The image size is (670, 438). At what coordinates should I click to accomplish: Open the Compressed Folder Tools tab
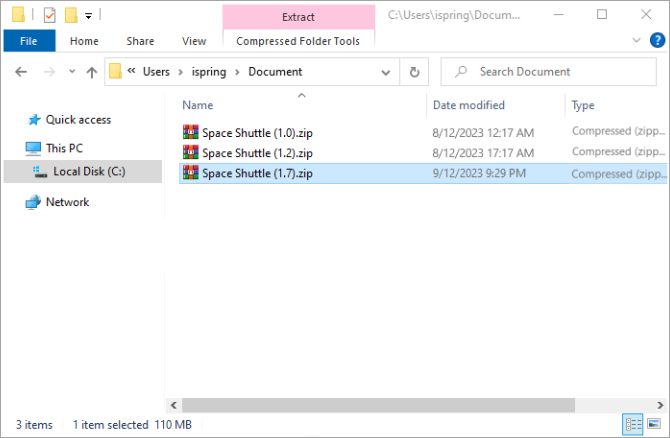pos(299,41)
